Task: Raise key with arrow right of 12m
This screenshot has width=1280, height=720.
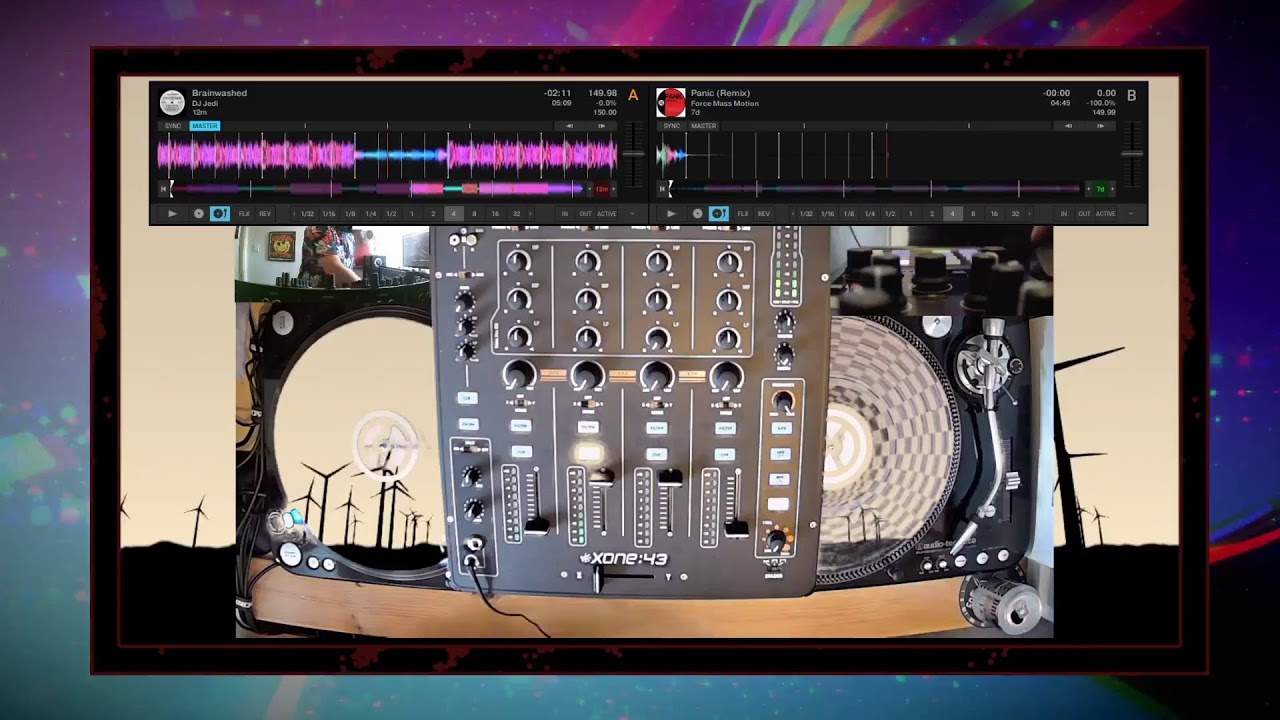Action: (613, 189)
